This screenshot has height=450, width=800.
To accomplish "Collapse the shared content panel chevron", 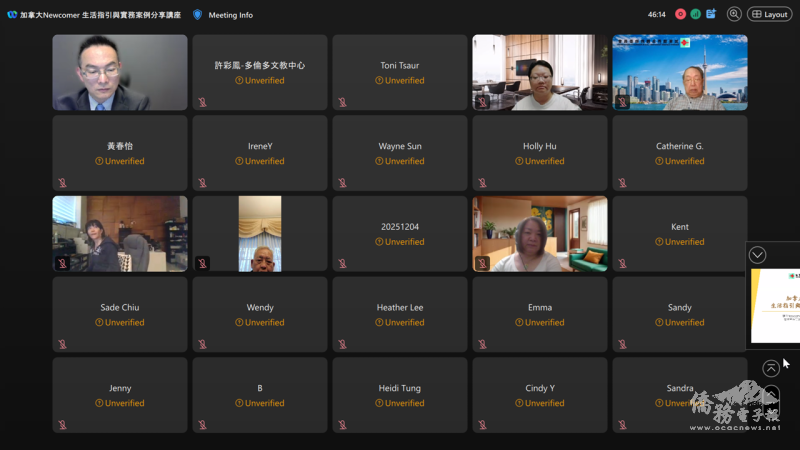I will pyautogui.click(x=757, y=255).
